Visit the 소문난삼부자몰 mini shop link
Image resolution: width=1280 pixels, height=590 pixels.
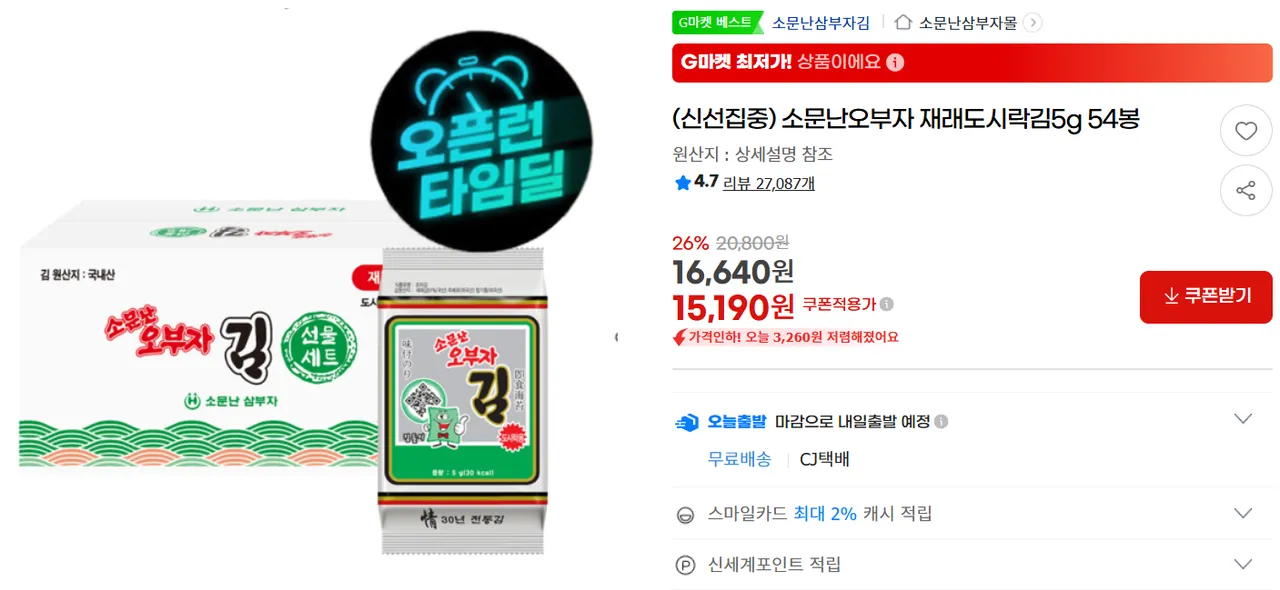coord(968,22)
